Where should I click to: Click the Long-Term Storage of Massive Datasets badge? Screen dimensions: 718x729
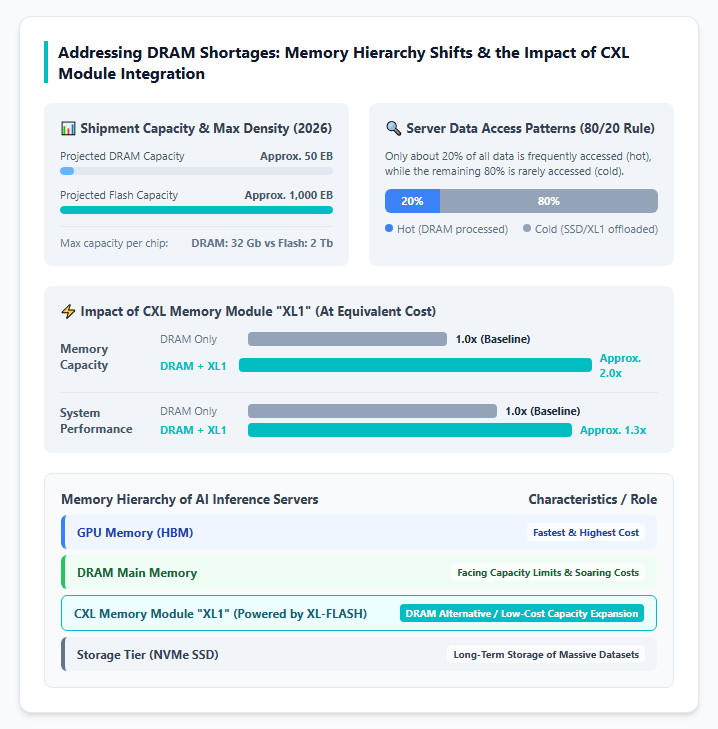click(546, 654)
